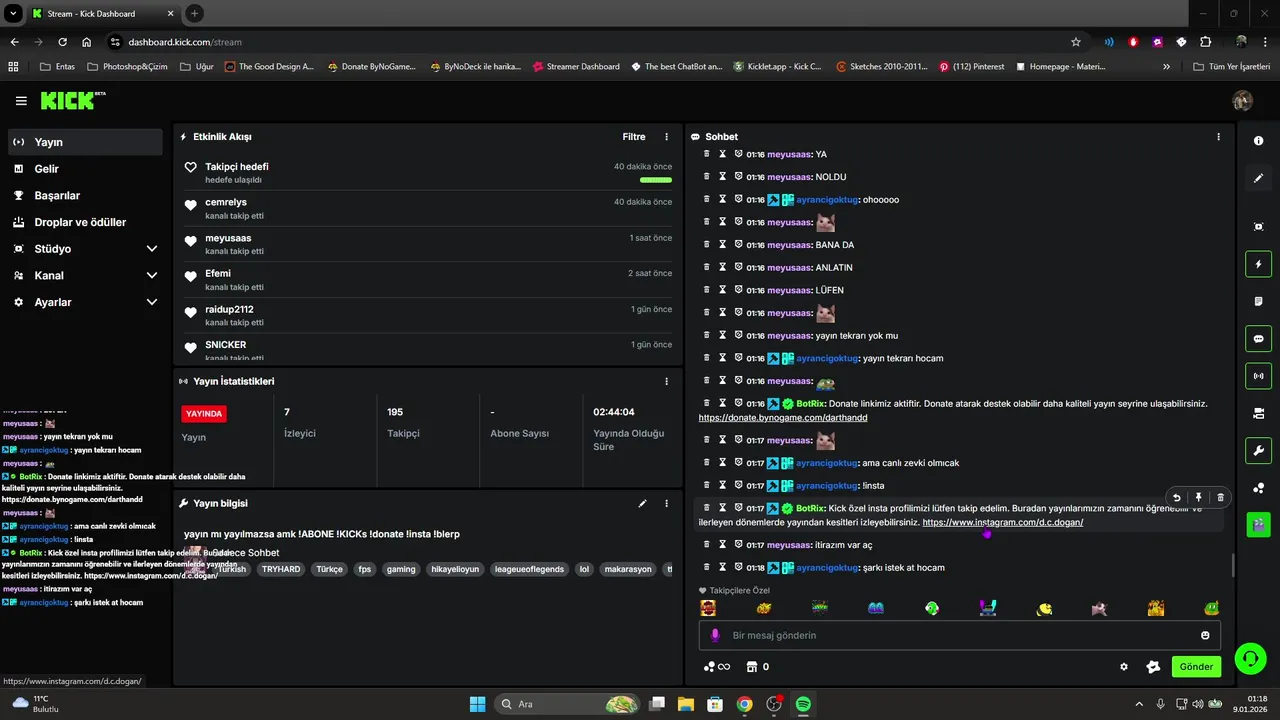Click the trash icon on 'NOLDU' message

(x=706, y=177)
